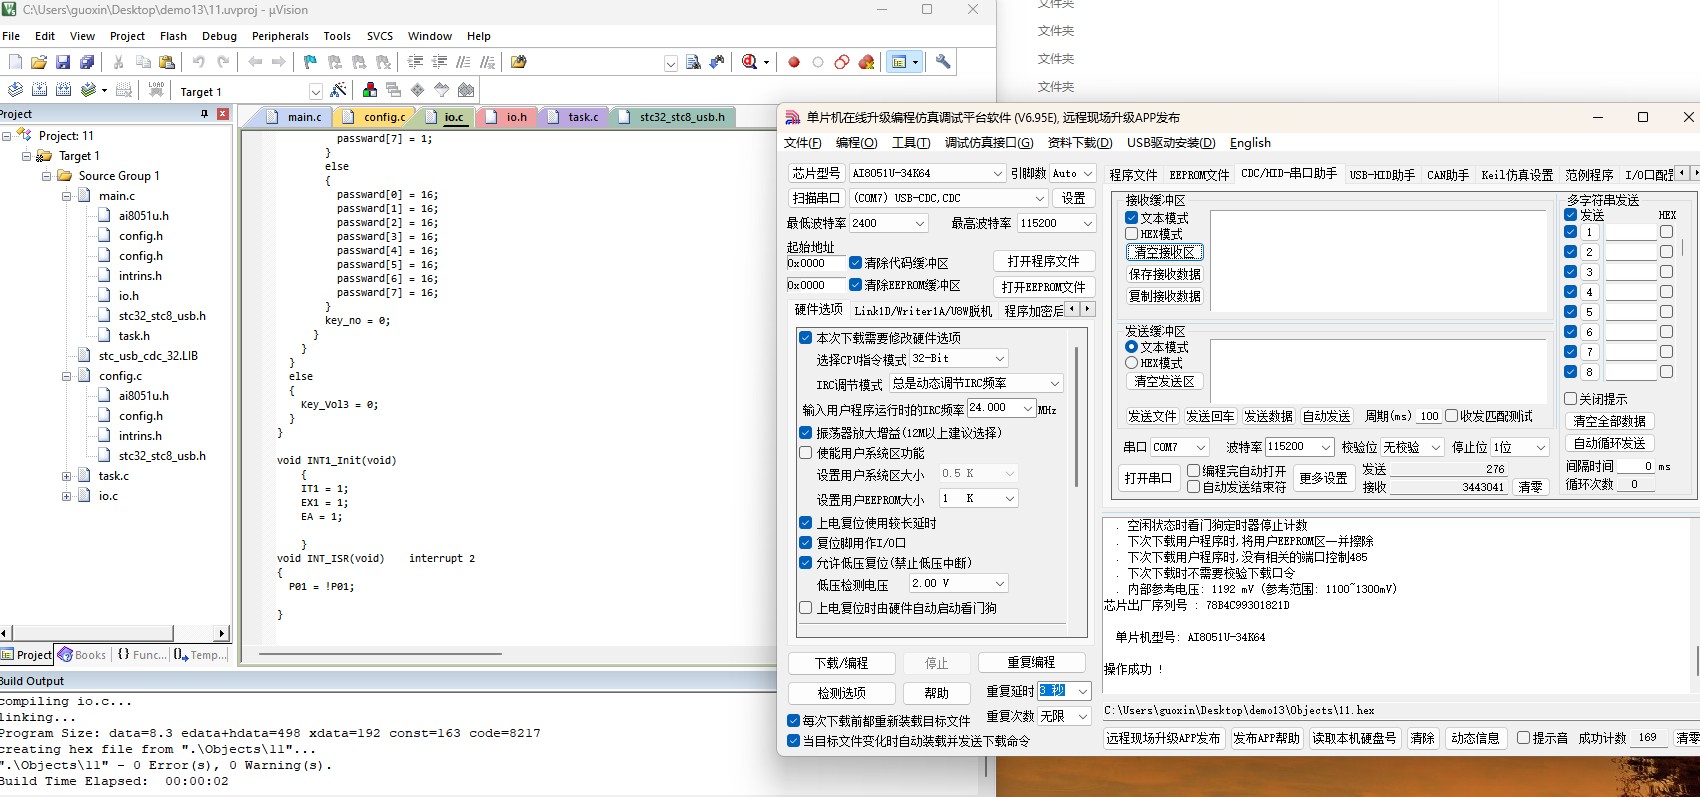Create a new file in µVision toolbar
This screenshot has height=797, width=1700.
point(15,62)
